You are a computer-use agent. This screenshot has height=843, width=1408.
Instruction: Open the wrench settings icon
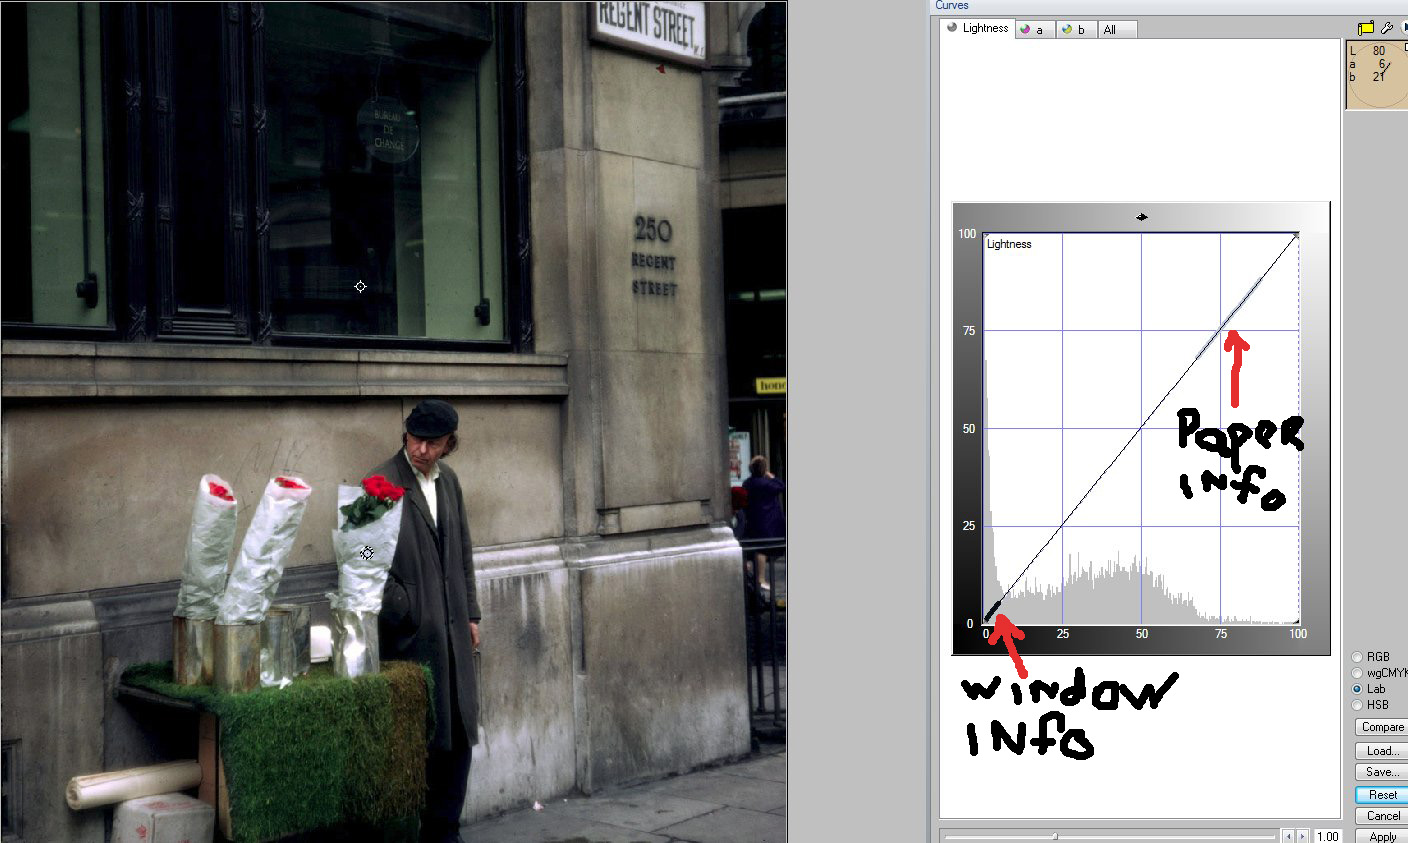1387,28
